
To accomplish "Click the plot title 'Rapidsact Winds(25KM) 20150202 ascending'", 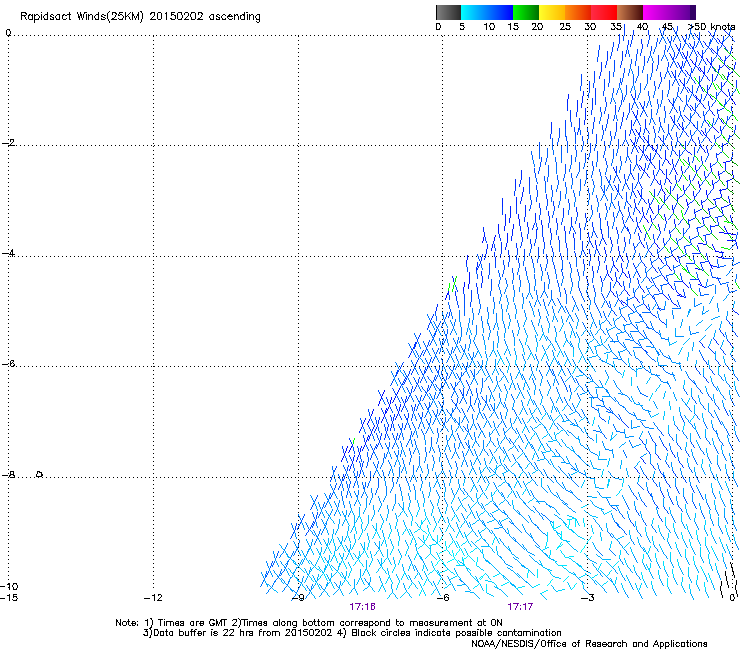I will click(x=140, y=17).
